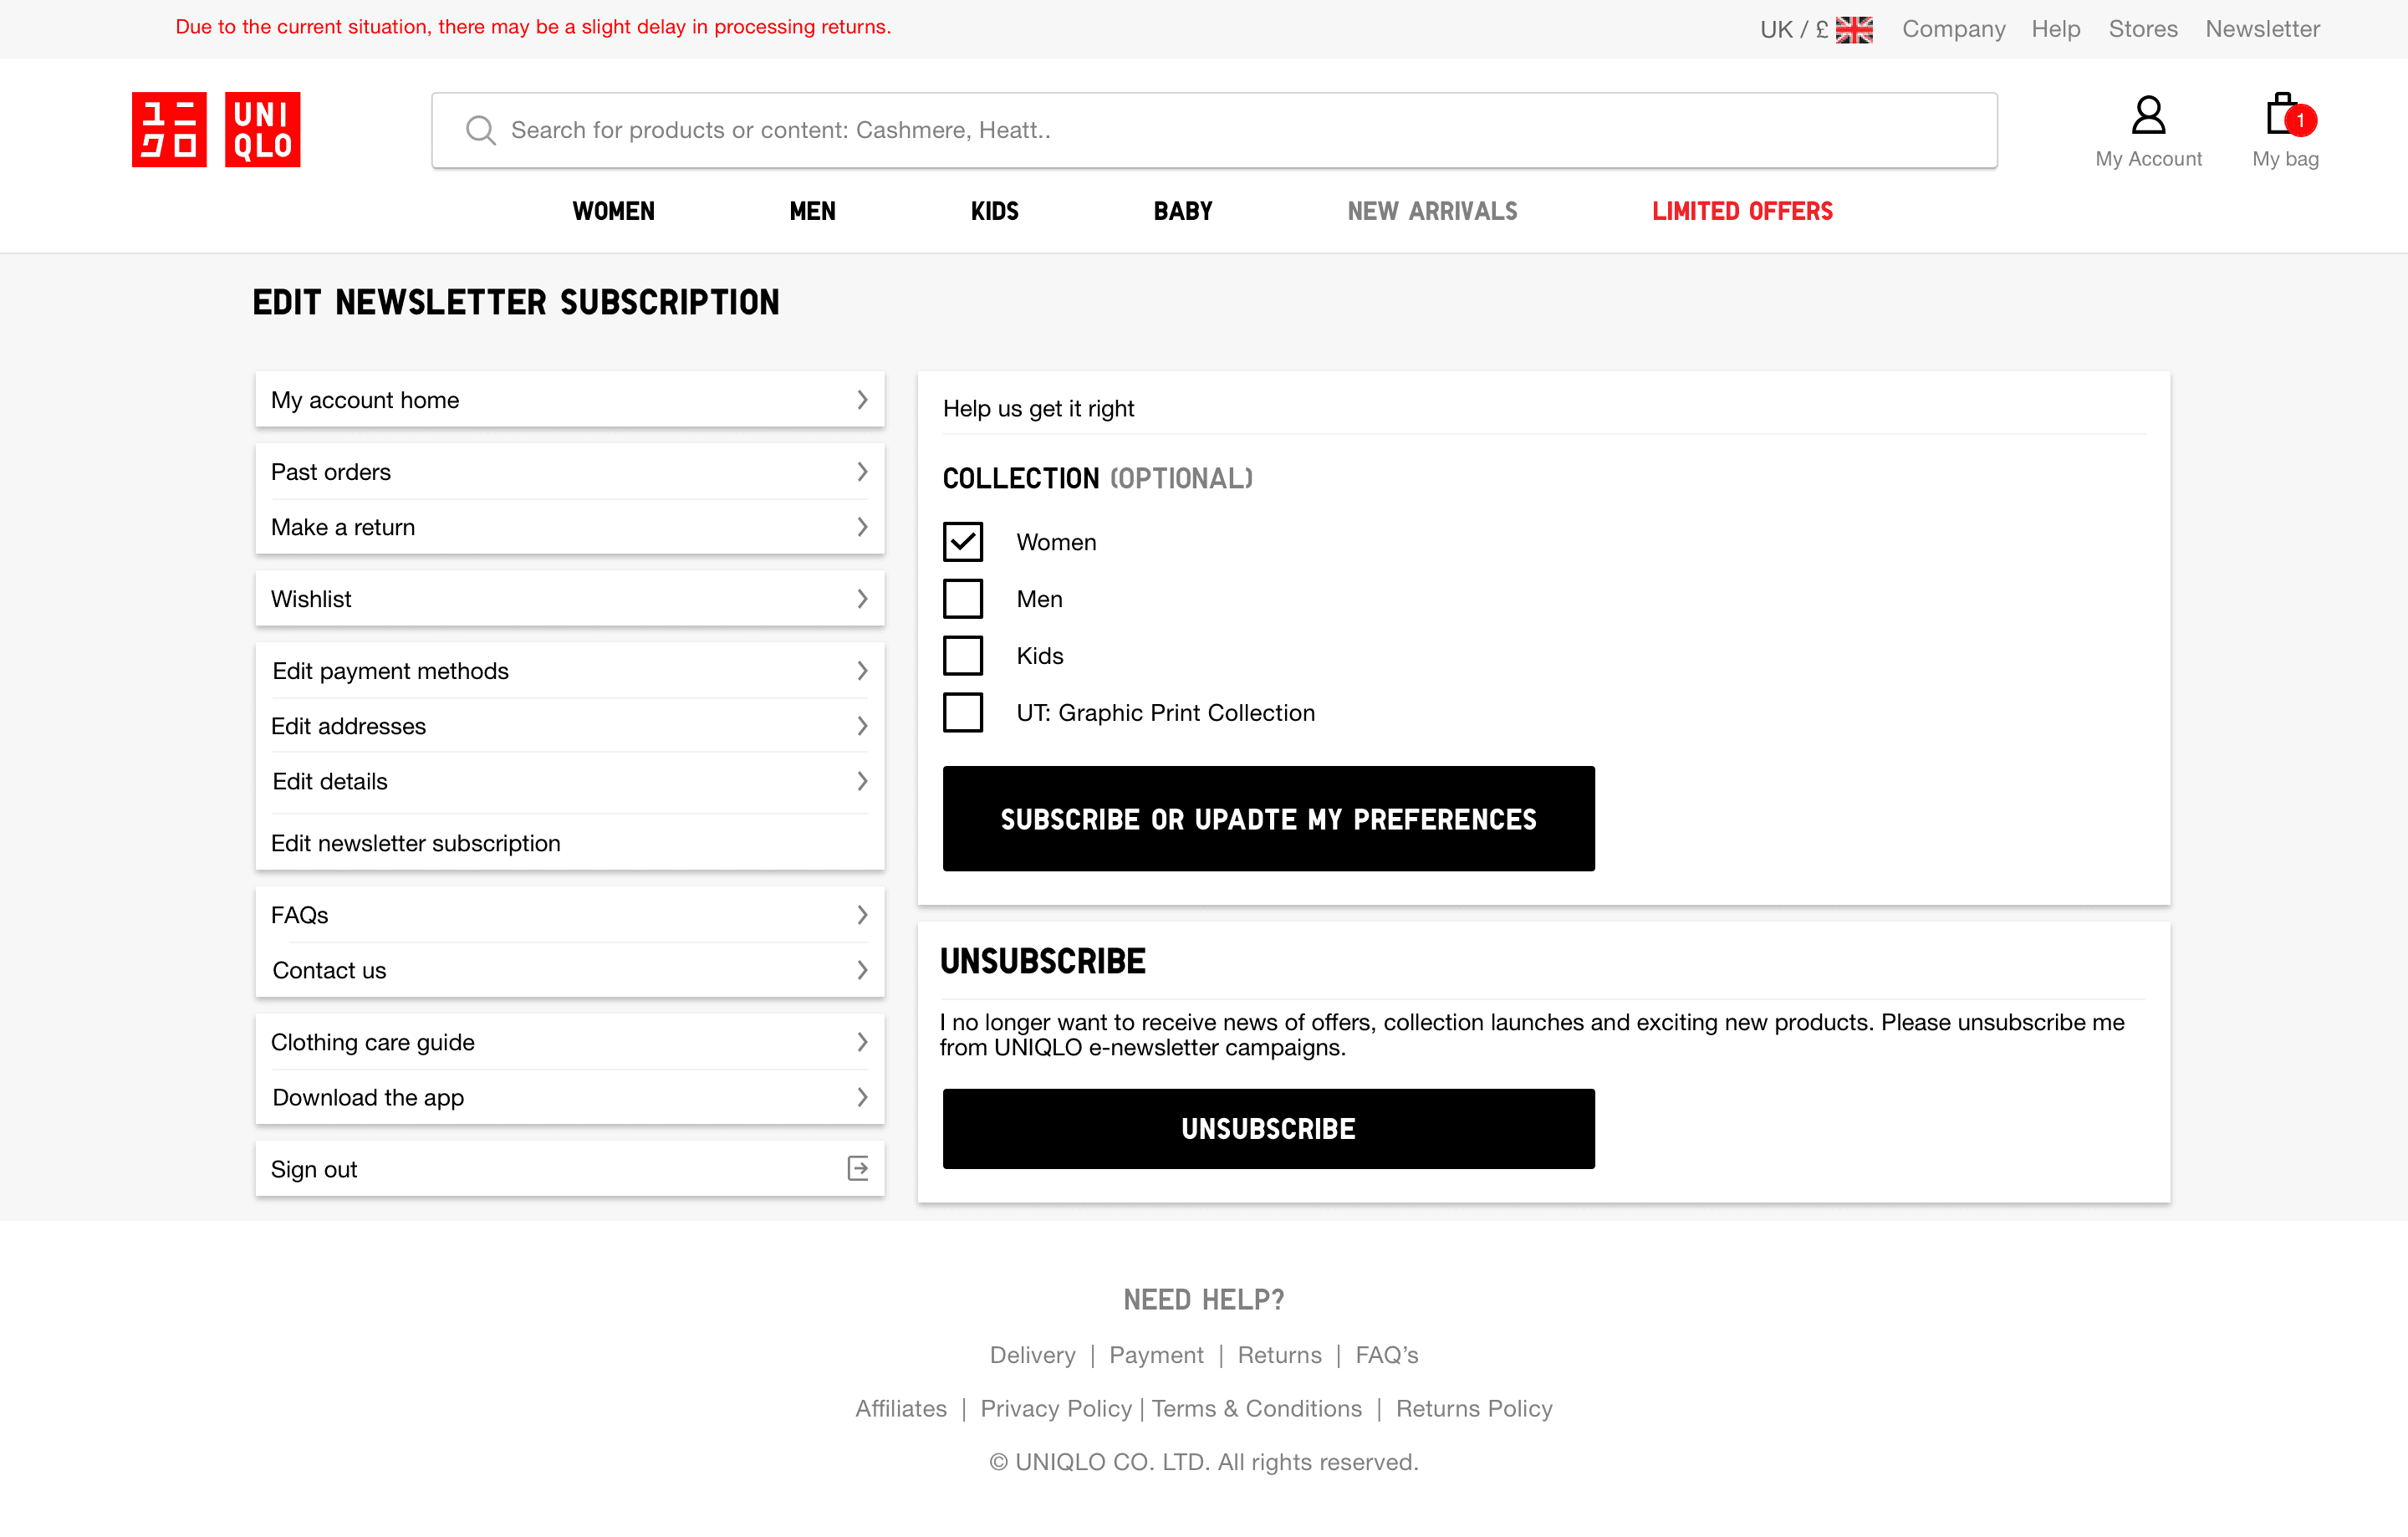The height and width of the screenshot is (1537, 2408).
Task: Enable UT: Graphic Print Collection checkbox
Action: [x=962, y=713]
